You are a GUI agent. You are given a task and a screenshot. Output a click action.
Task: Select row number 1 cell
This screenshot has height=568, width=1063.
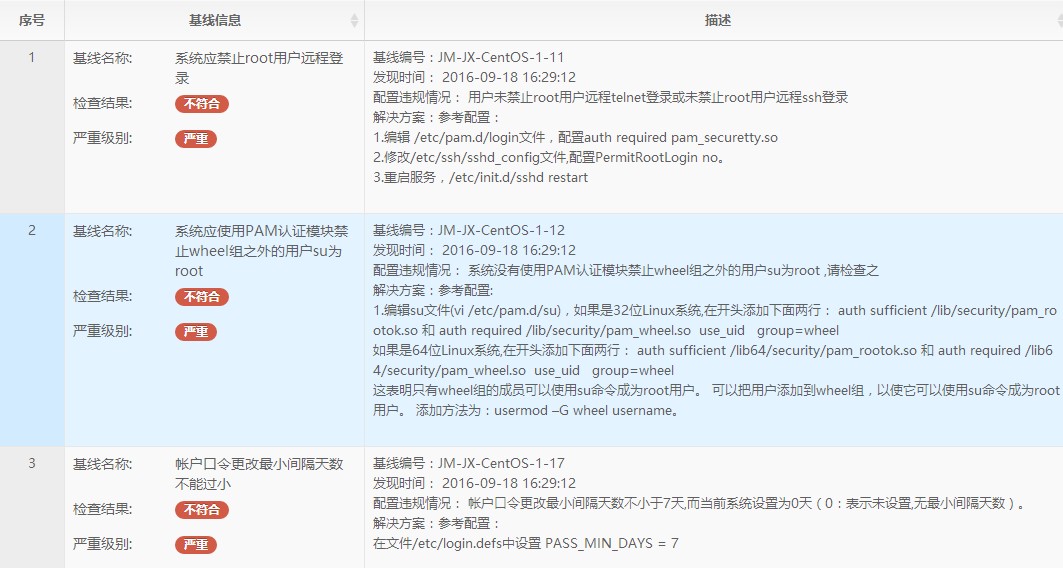click(x=32, y=58)
